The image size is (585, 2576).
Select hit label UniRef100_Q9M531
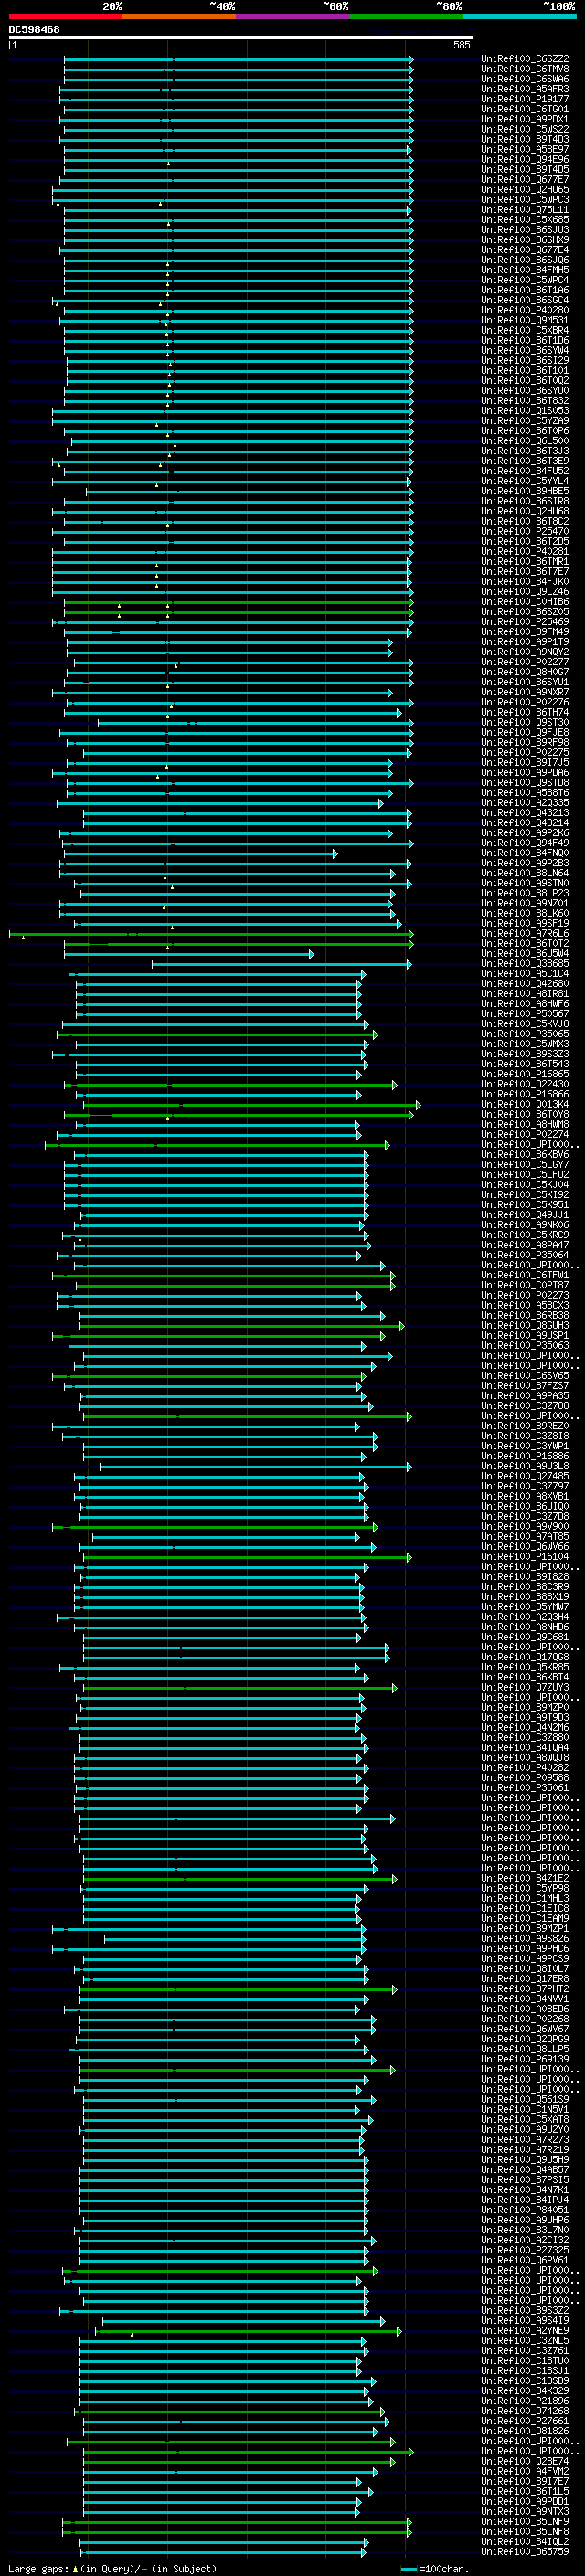(524, 320)
